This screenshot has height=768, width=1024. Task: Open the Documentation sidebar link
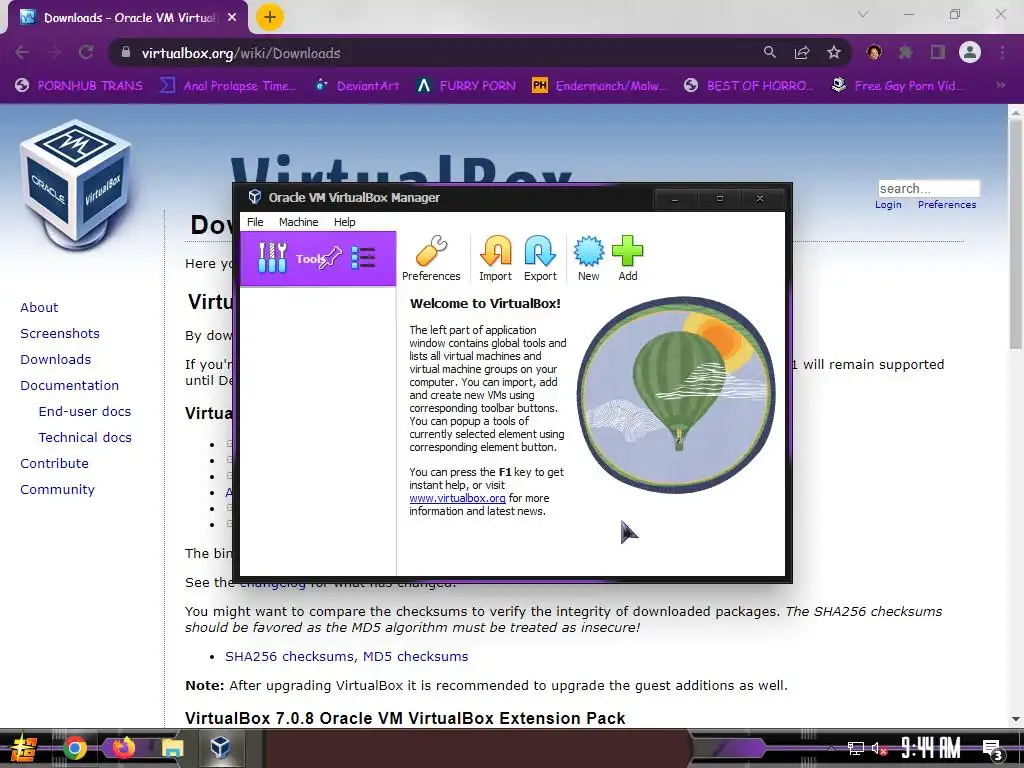(x=69, y=386)
